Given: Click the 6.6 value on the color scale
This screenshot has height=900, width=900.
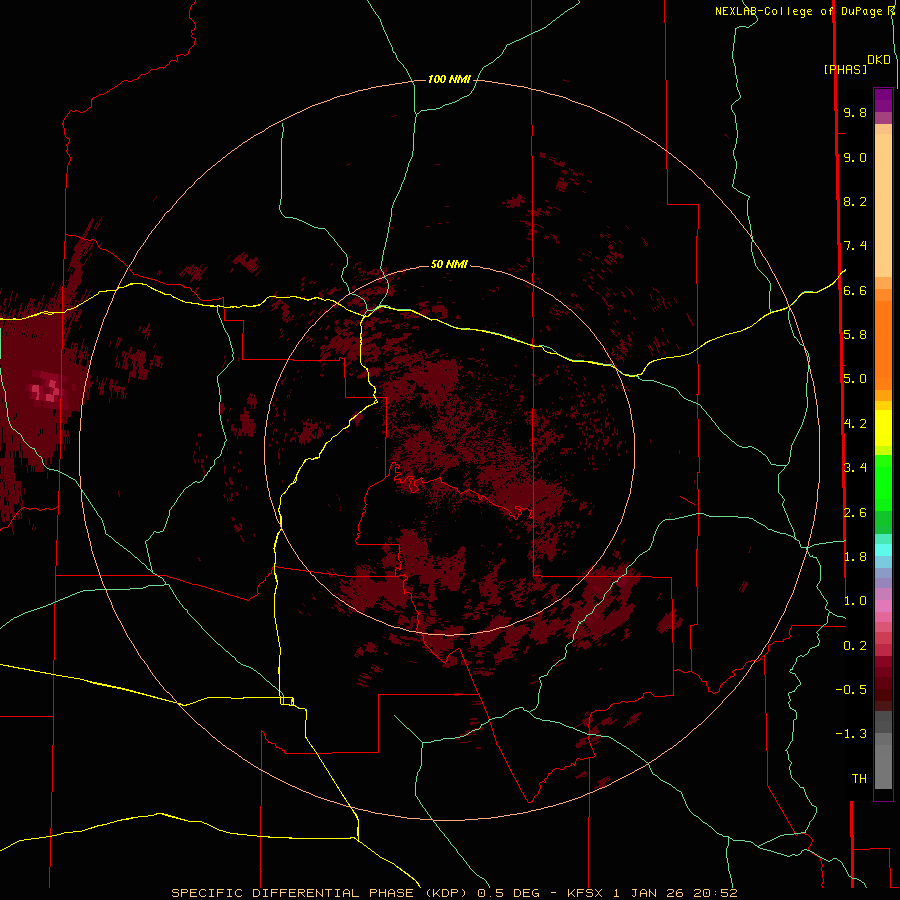Looking at the screenshot, I should click(x=855, y=290).
